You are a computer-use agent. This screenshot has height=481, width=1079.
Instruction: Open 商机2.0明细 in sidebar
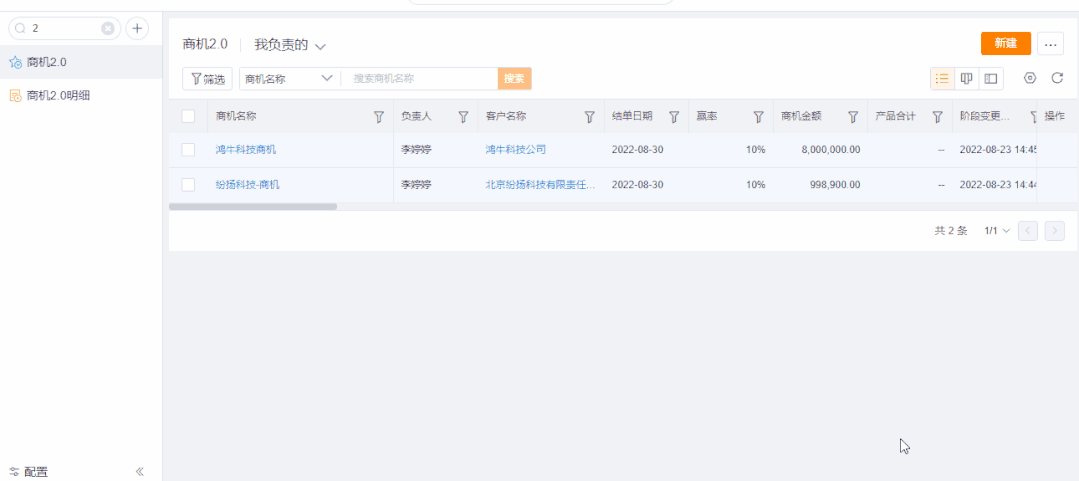click(x=81, y=96)
